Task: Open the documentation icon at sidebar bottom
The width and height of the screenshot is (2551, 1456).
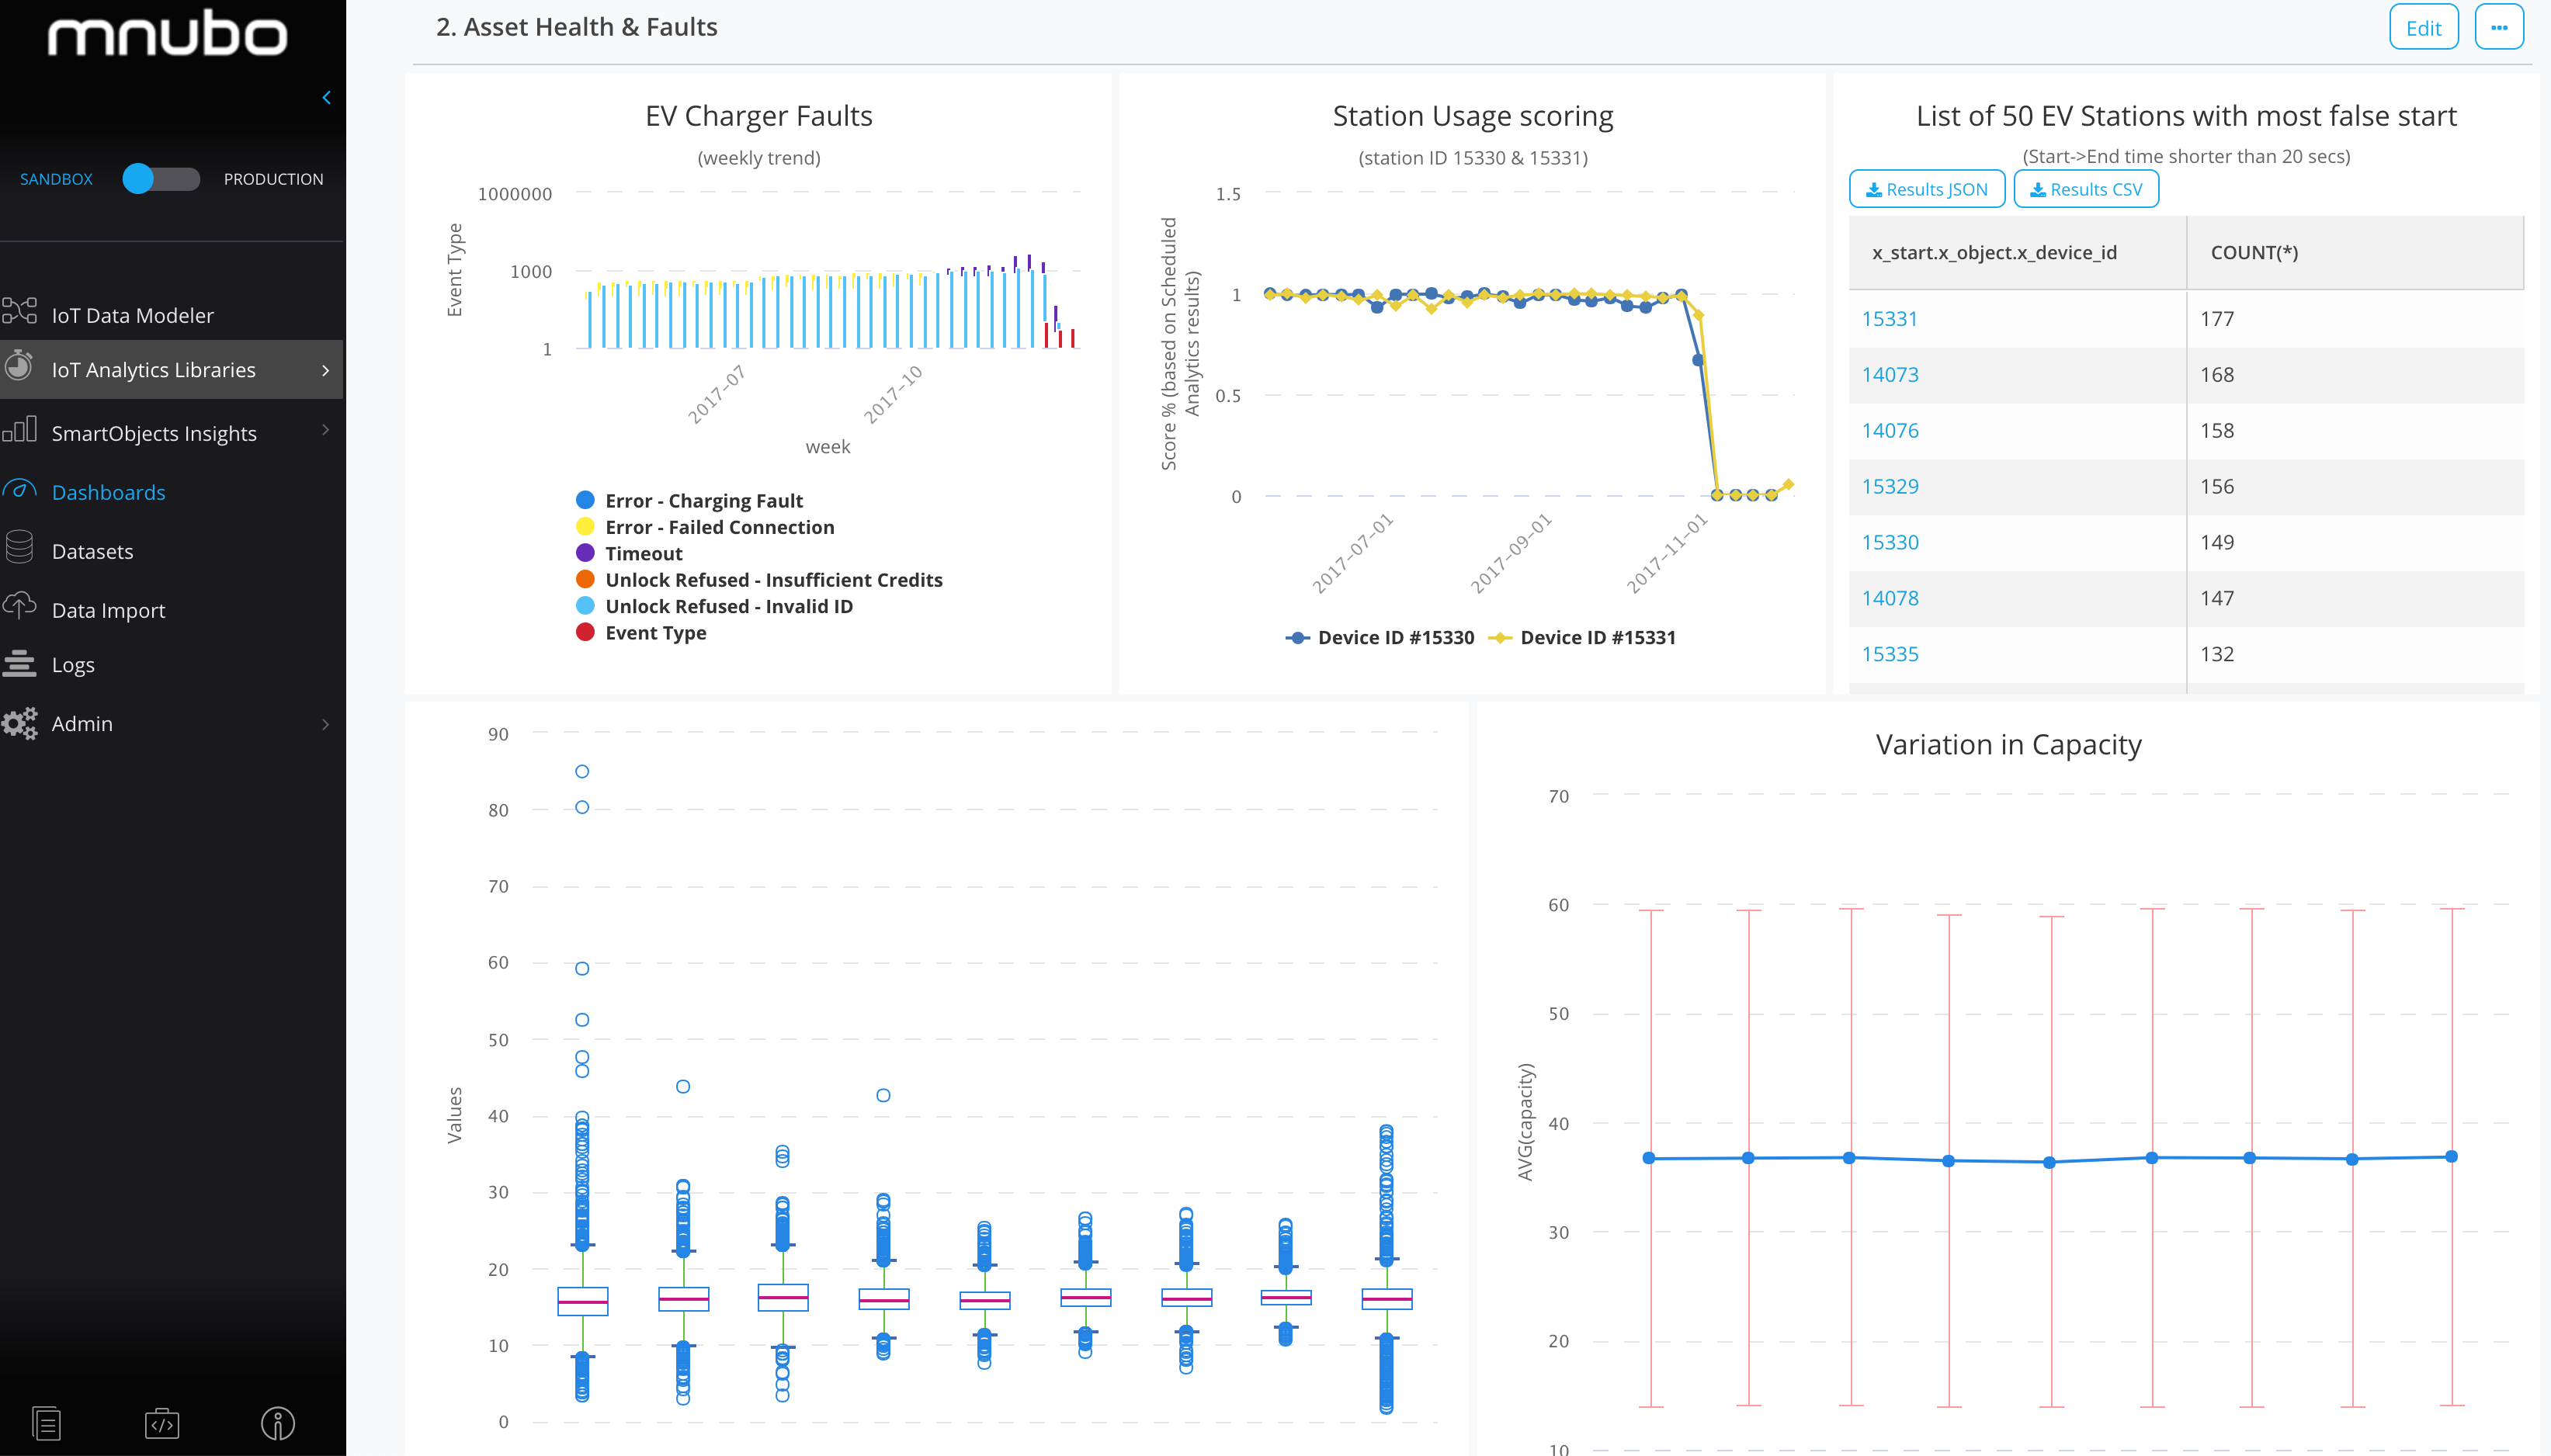Action: pyautogui.click(x=46, y=1422)
